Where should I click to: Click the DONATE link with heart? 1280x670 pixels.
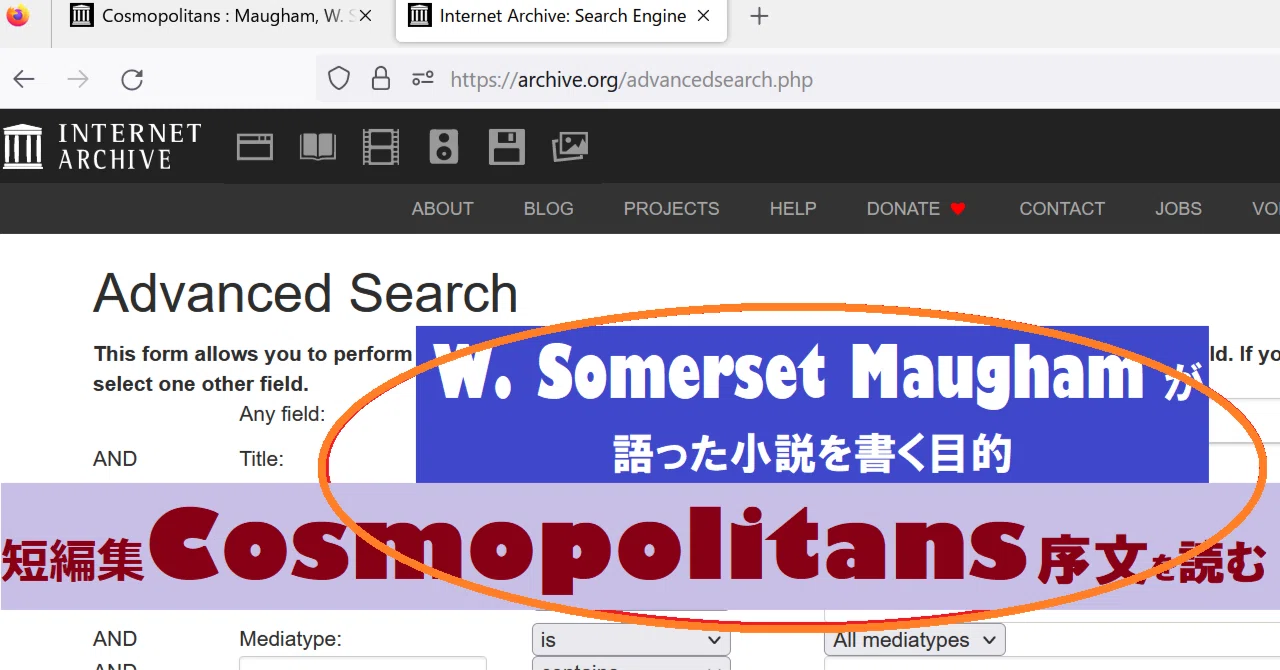pyautogui.click(x=916, y=209)
